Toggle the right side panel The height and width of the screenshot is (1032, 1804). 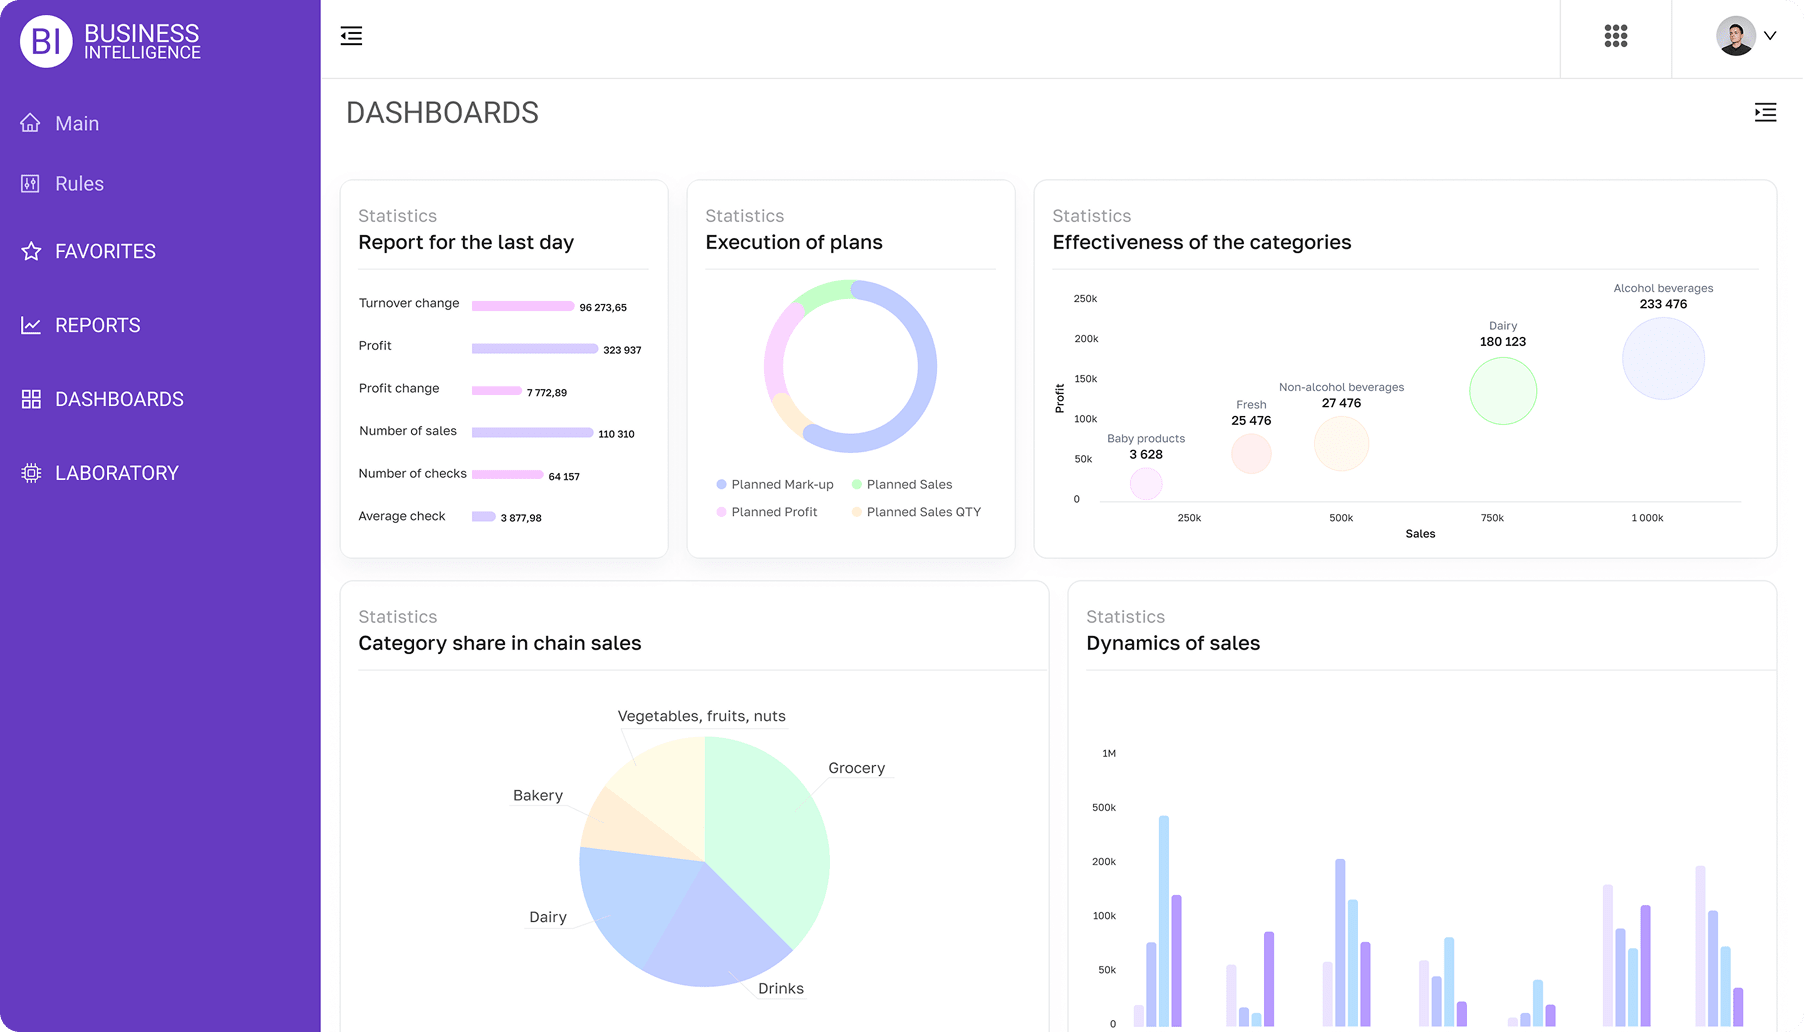click(x=1765, y=113)
